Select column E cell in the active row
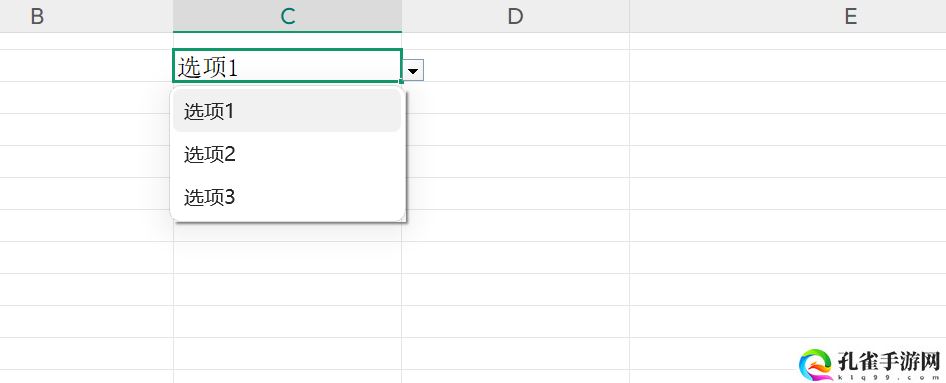946x383 pixels. tap(788, 66)
